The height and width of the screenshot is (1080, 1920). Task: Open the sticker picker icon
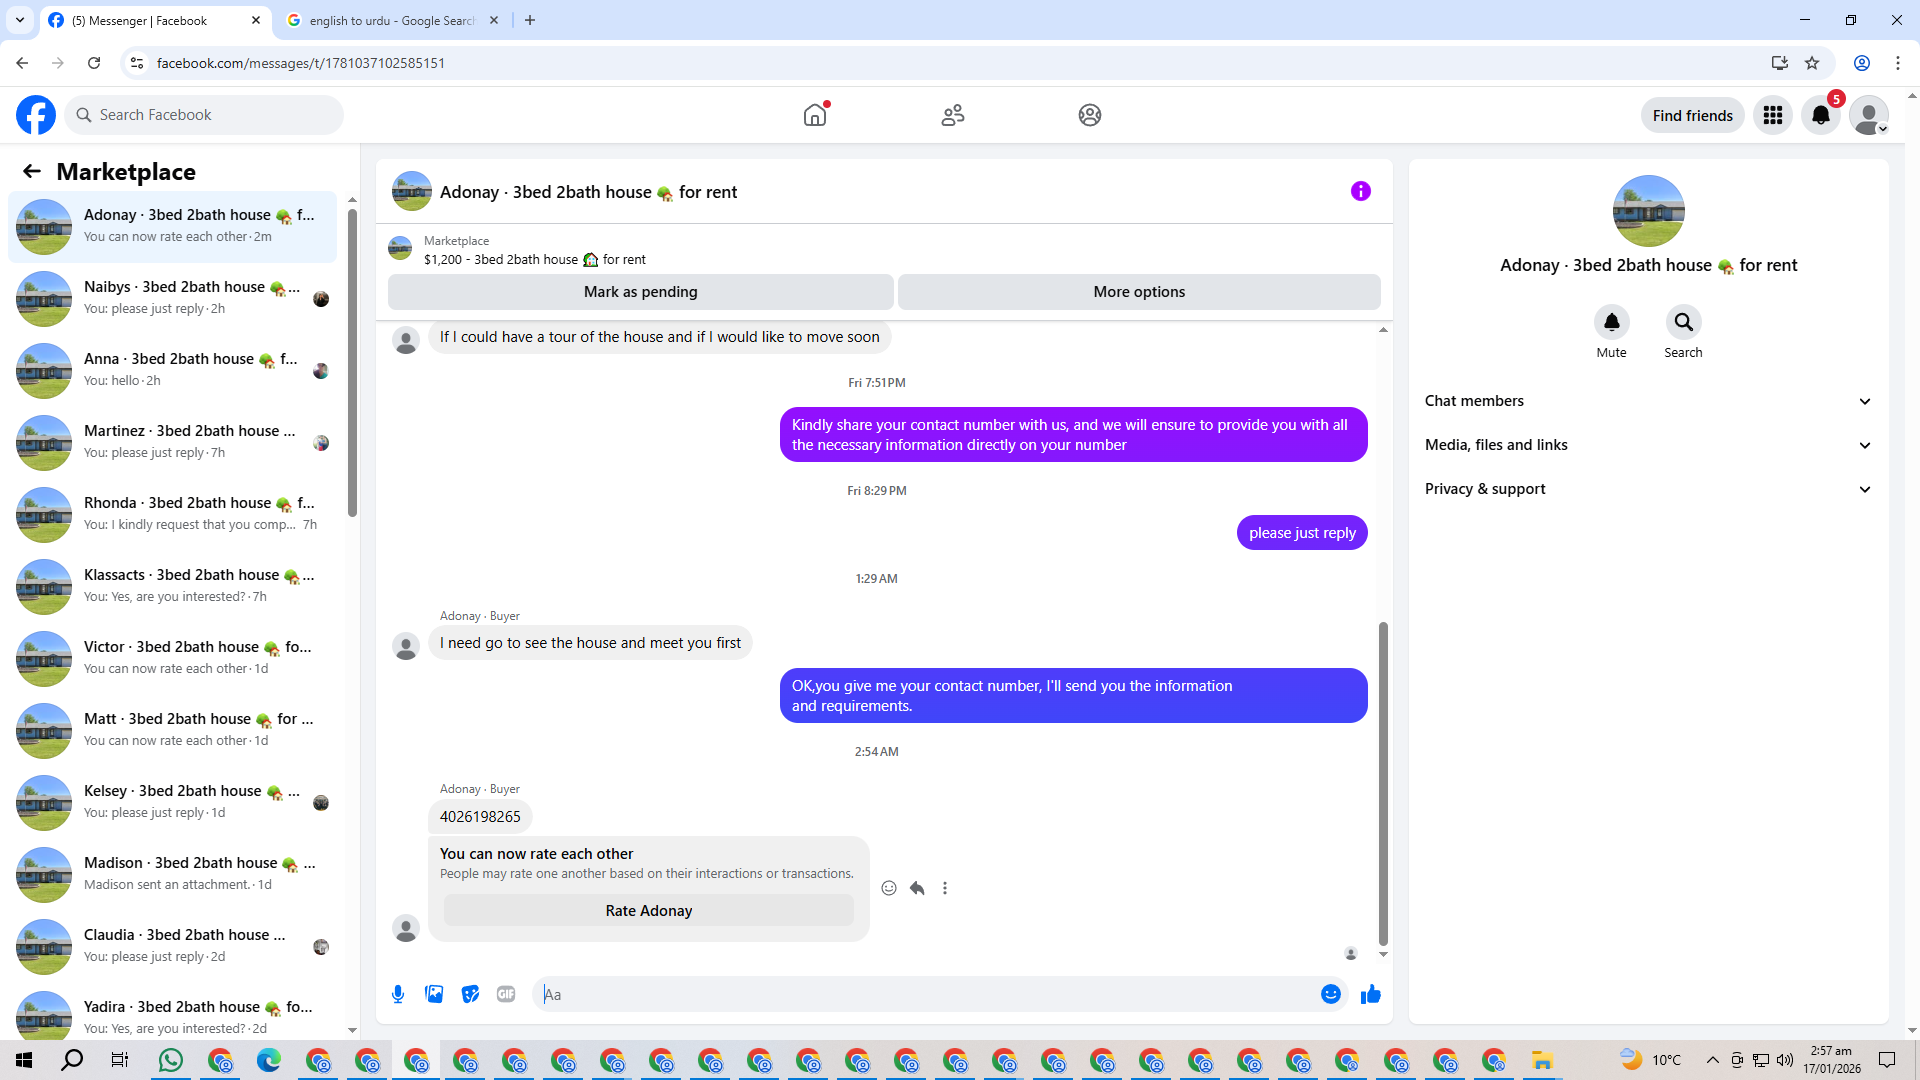pos(470,994)
